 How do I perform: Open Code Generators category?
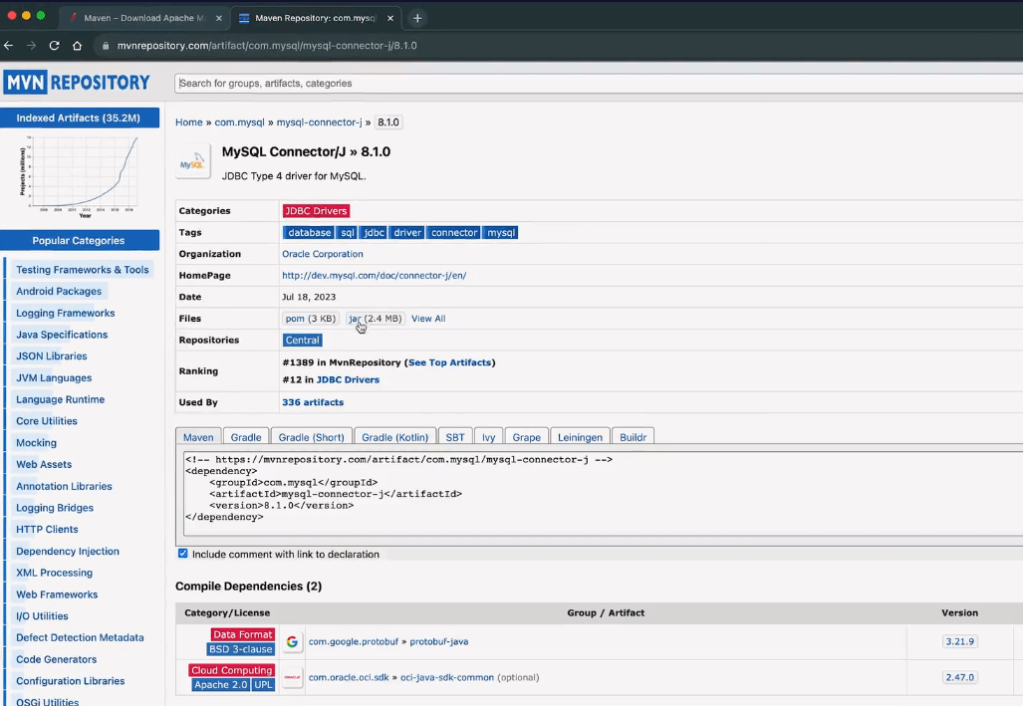(x=56, y=659)
